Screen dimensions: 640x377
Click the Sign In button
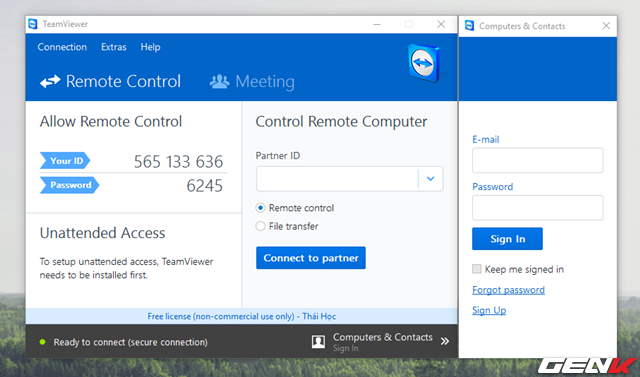coord(507,239)
